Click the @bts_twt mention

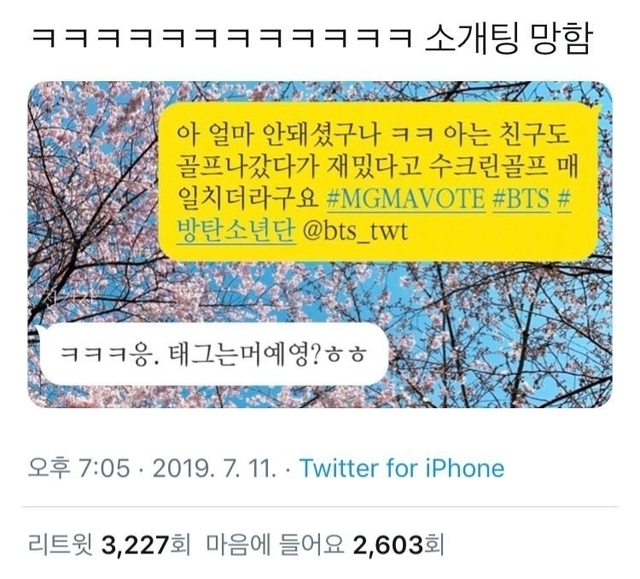(356, 231)
